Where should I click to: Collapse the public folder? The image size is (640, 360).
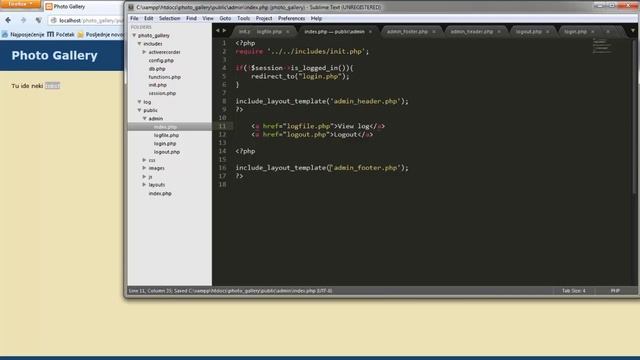pyautogui.click(x=139, y=110)
